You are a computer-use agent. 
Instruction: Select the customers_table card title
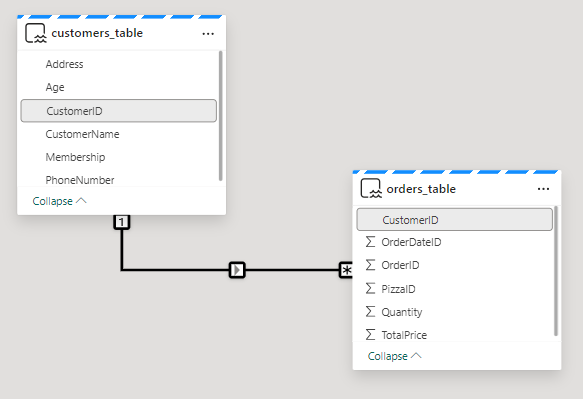(x=97, y=33)
